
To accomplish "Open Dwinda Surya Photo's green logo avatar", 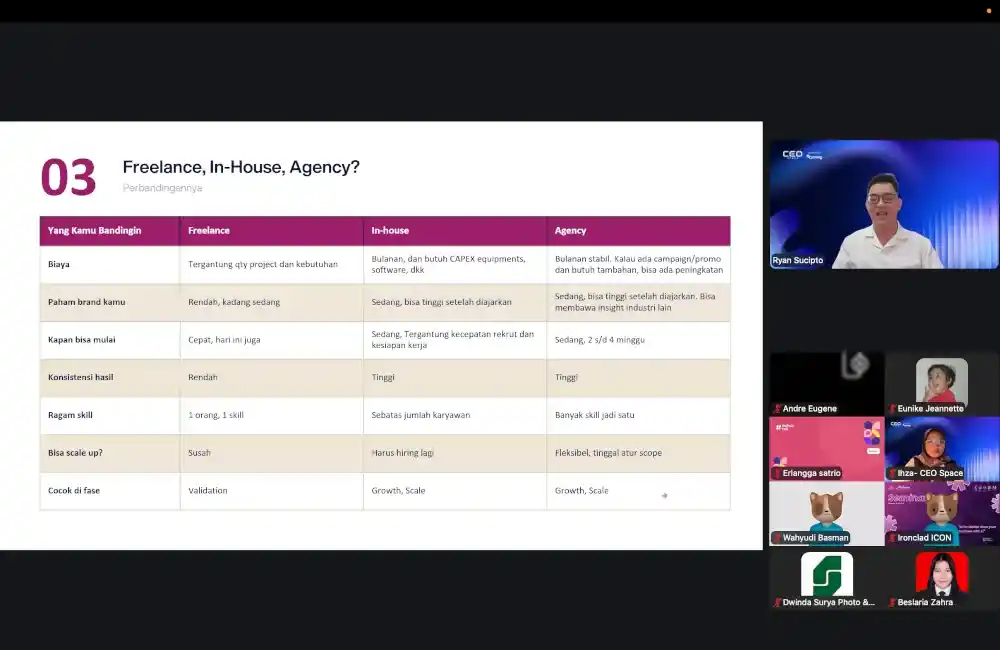I will 827,574.
